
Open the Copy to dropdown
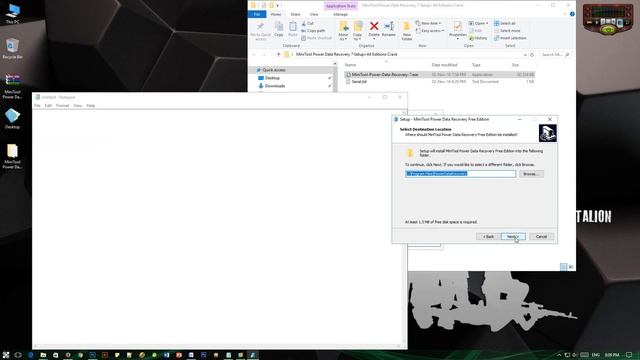click(358, 31)
